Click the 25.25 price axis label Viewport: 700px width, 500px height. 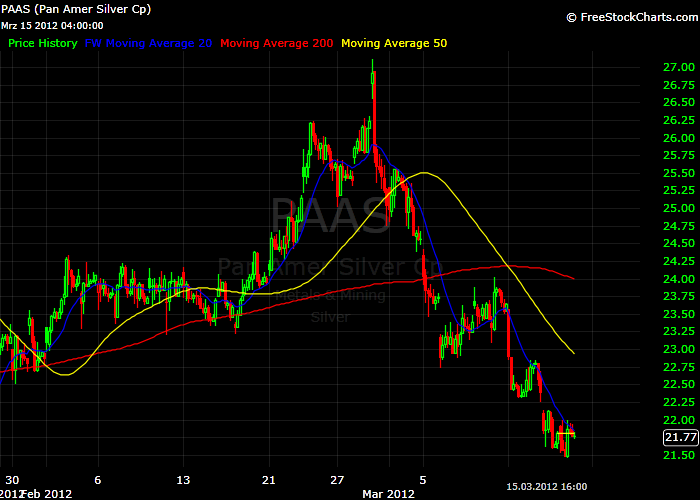coord(679,191)
